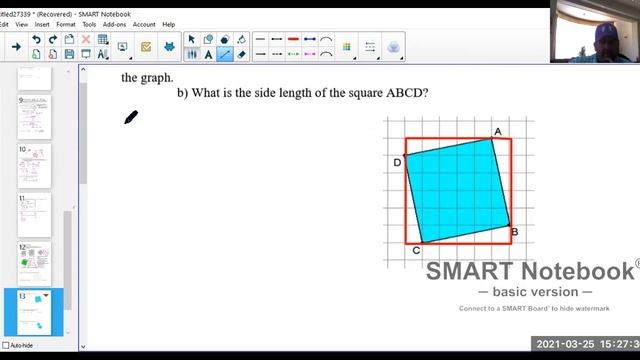The width and height of the screenshot is (640, 360).
Task: Open page 10 thumbnail
Action: click(34, 166)
